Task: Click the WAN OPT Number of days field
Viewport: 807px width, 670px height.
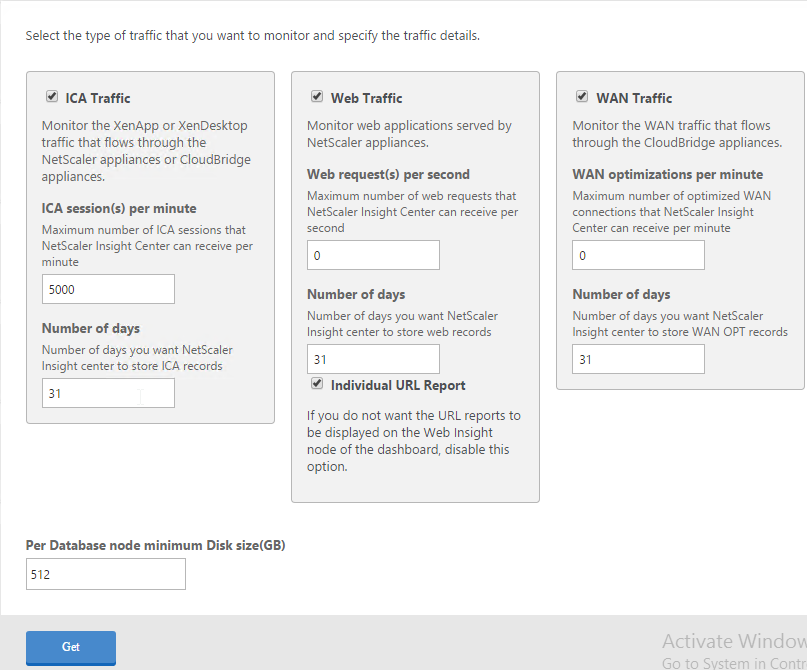Action: [x=638, y=359]
